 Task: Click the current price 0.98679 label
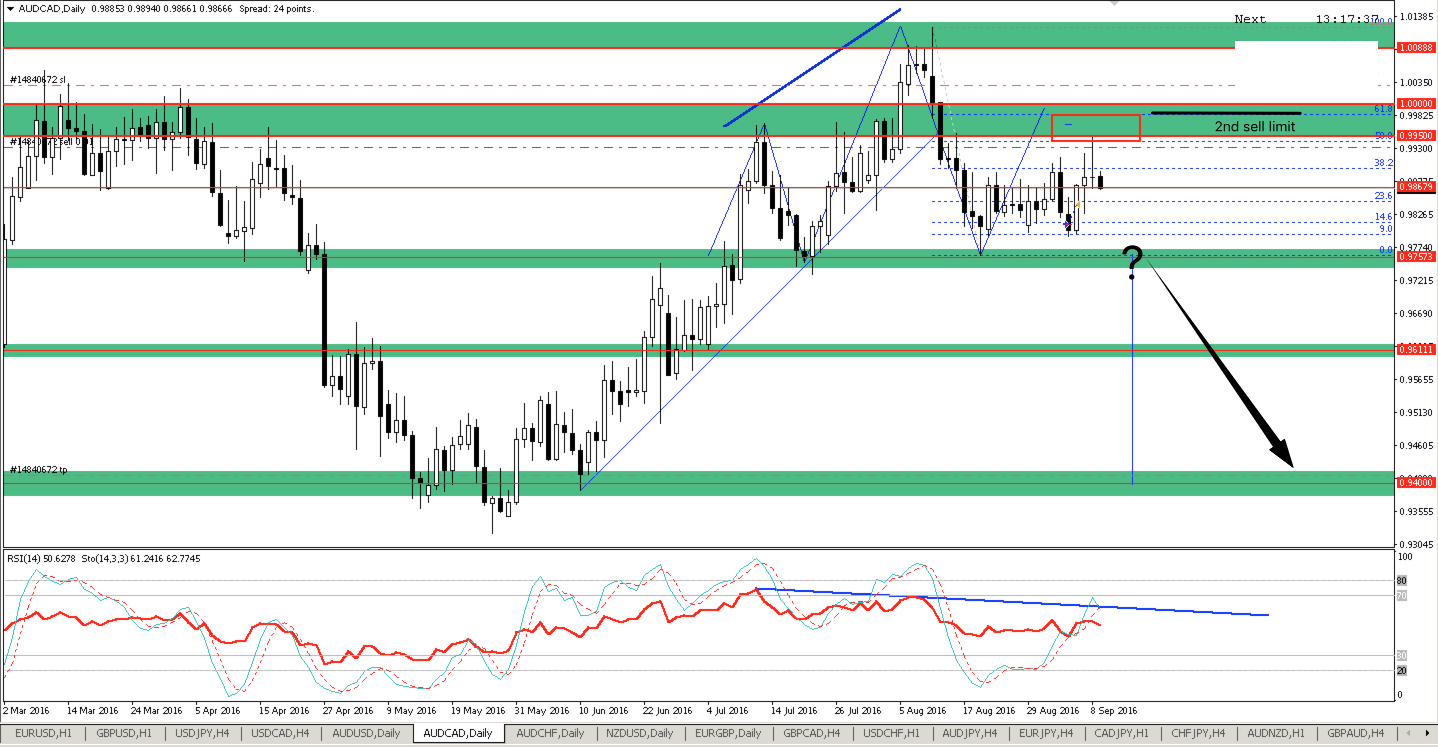point(1415,187)
